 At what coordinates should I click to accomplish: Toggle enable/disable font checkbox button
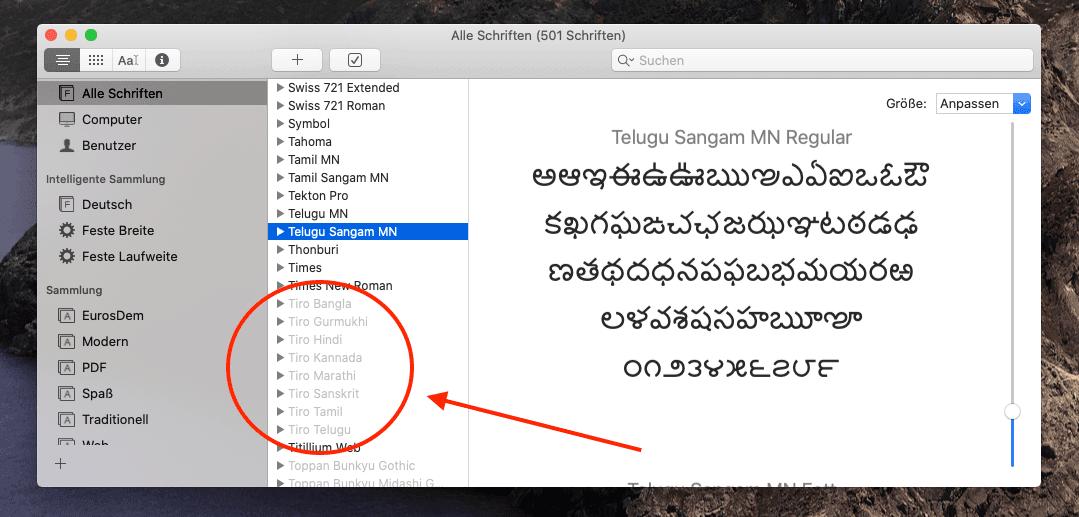coord(355,60)
